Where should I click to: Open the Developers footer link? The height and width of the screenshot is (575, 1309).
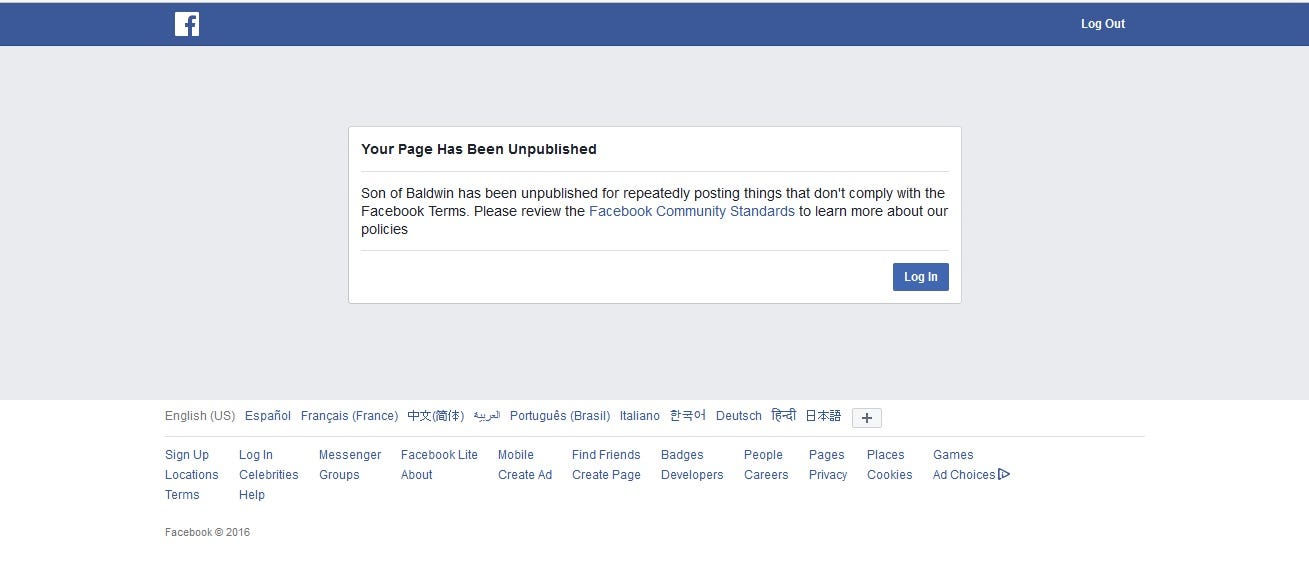coord(692,475)
